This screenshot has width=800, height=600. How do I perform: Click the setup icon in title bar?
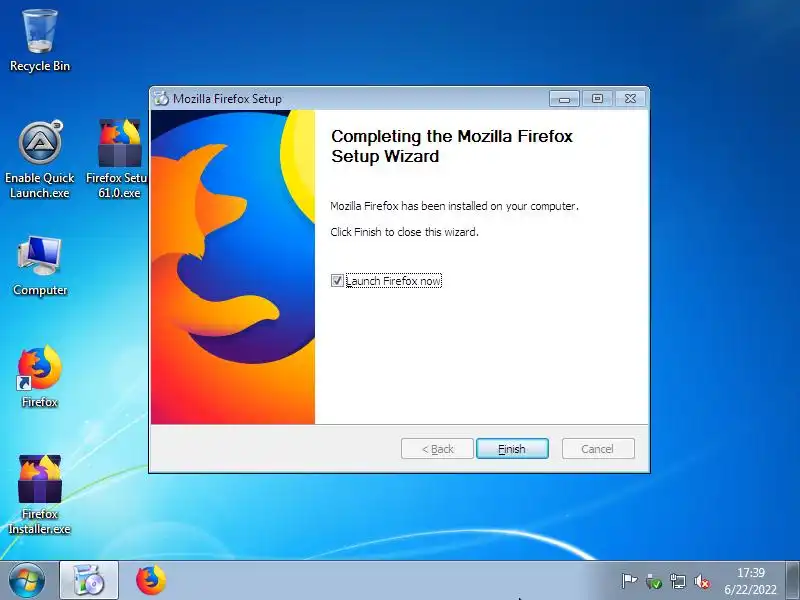(x=161, y=98)
